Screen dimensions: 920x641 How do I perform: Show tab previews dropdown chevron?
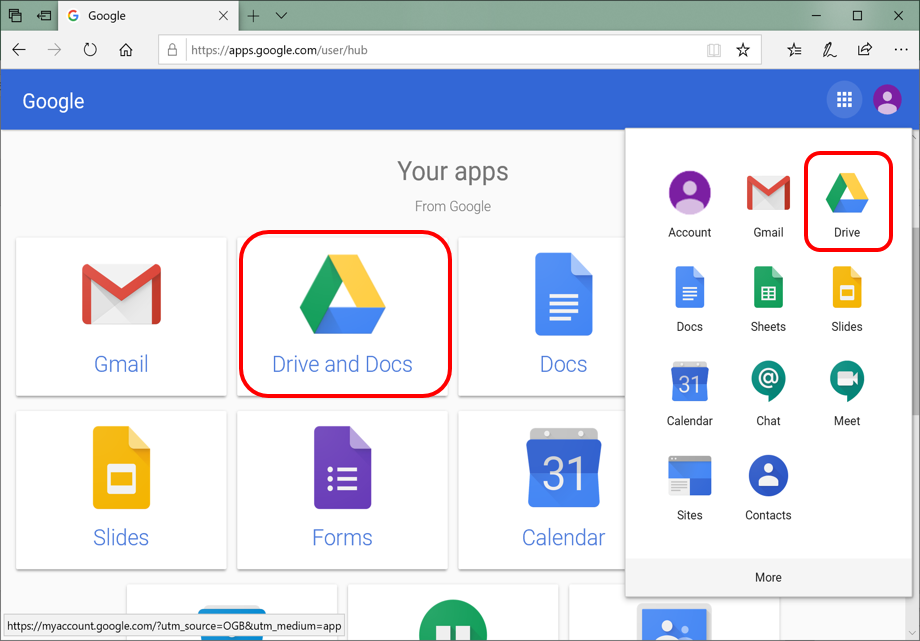pos(282,16)
